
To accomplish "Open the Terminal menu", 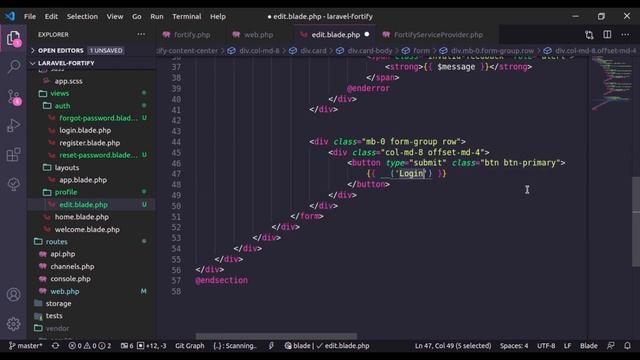I will 187,16.
